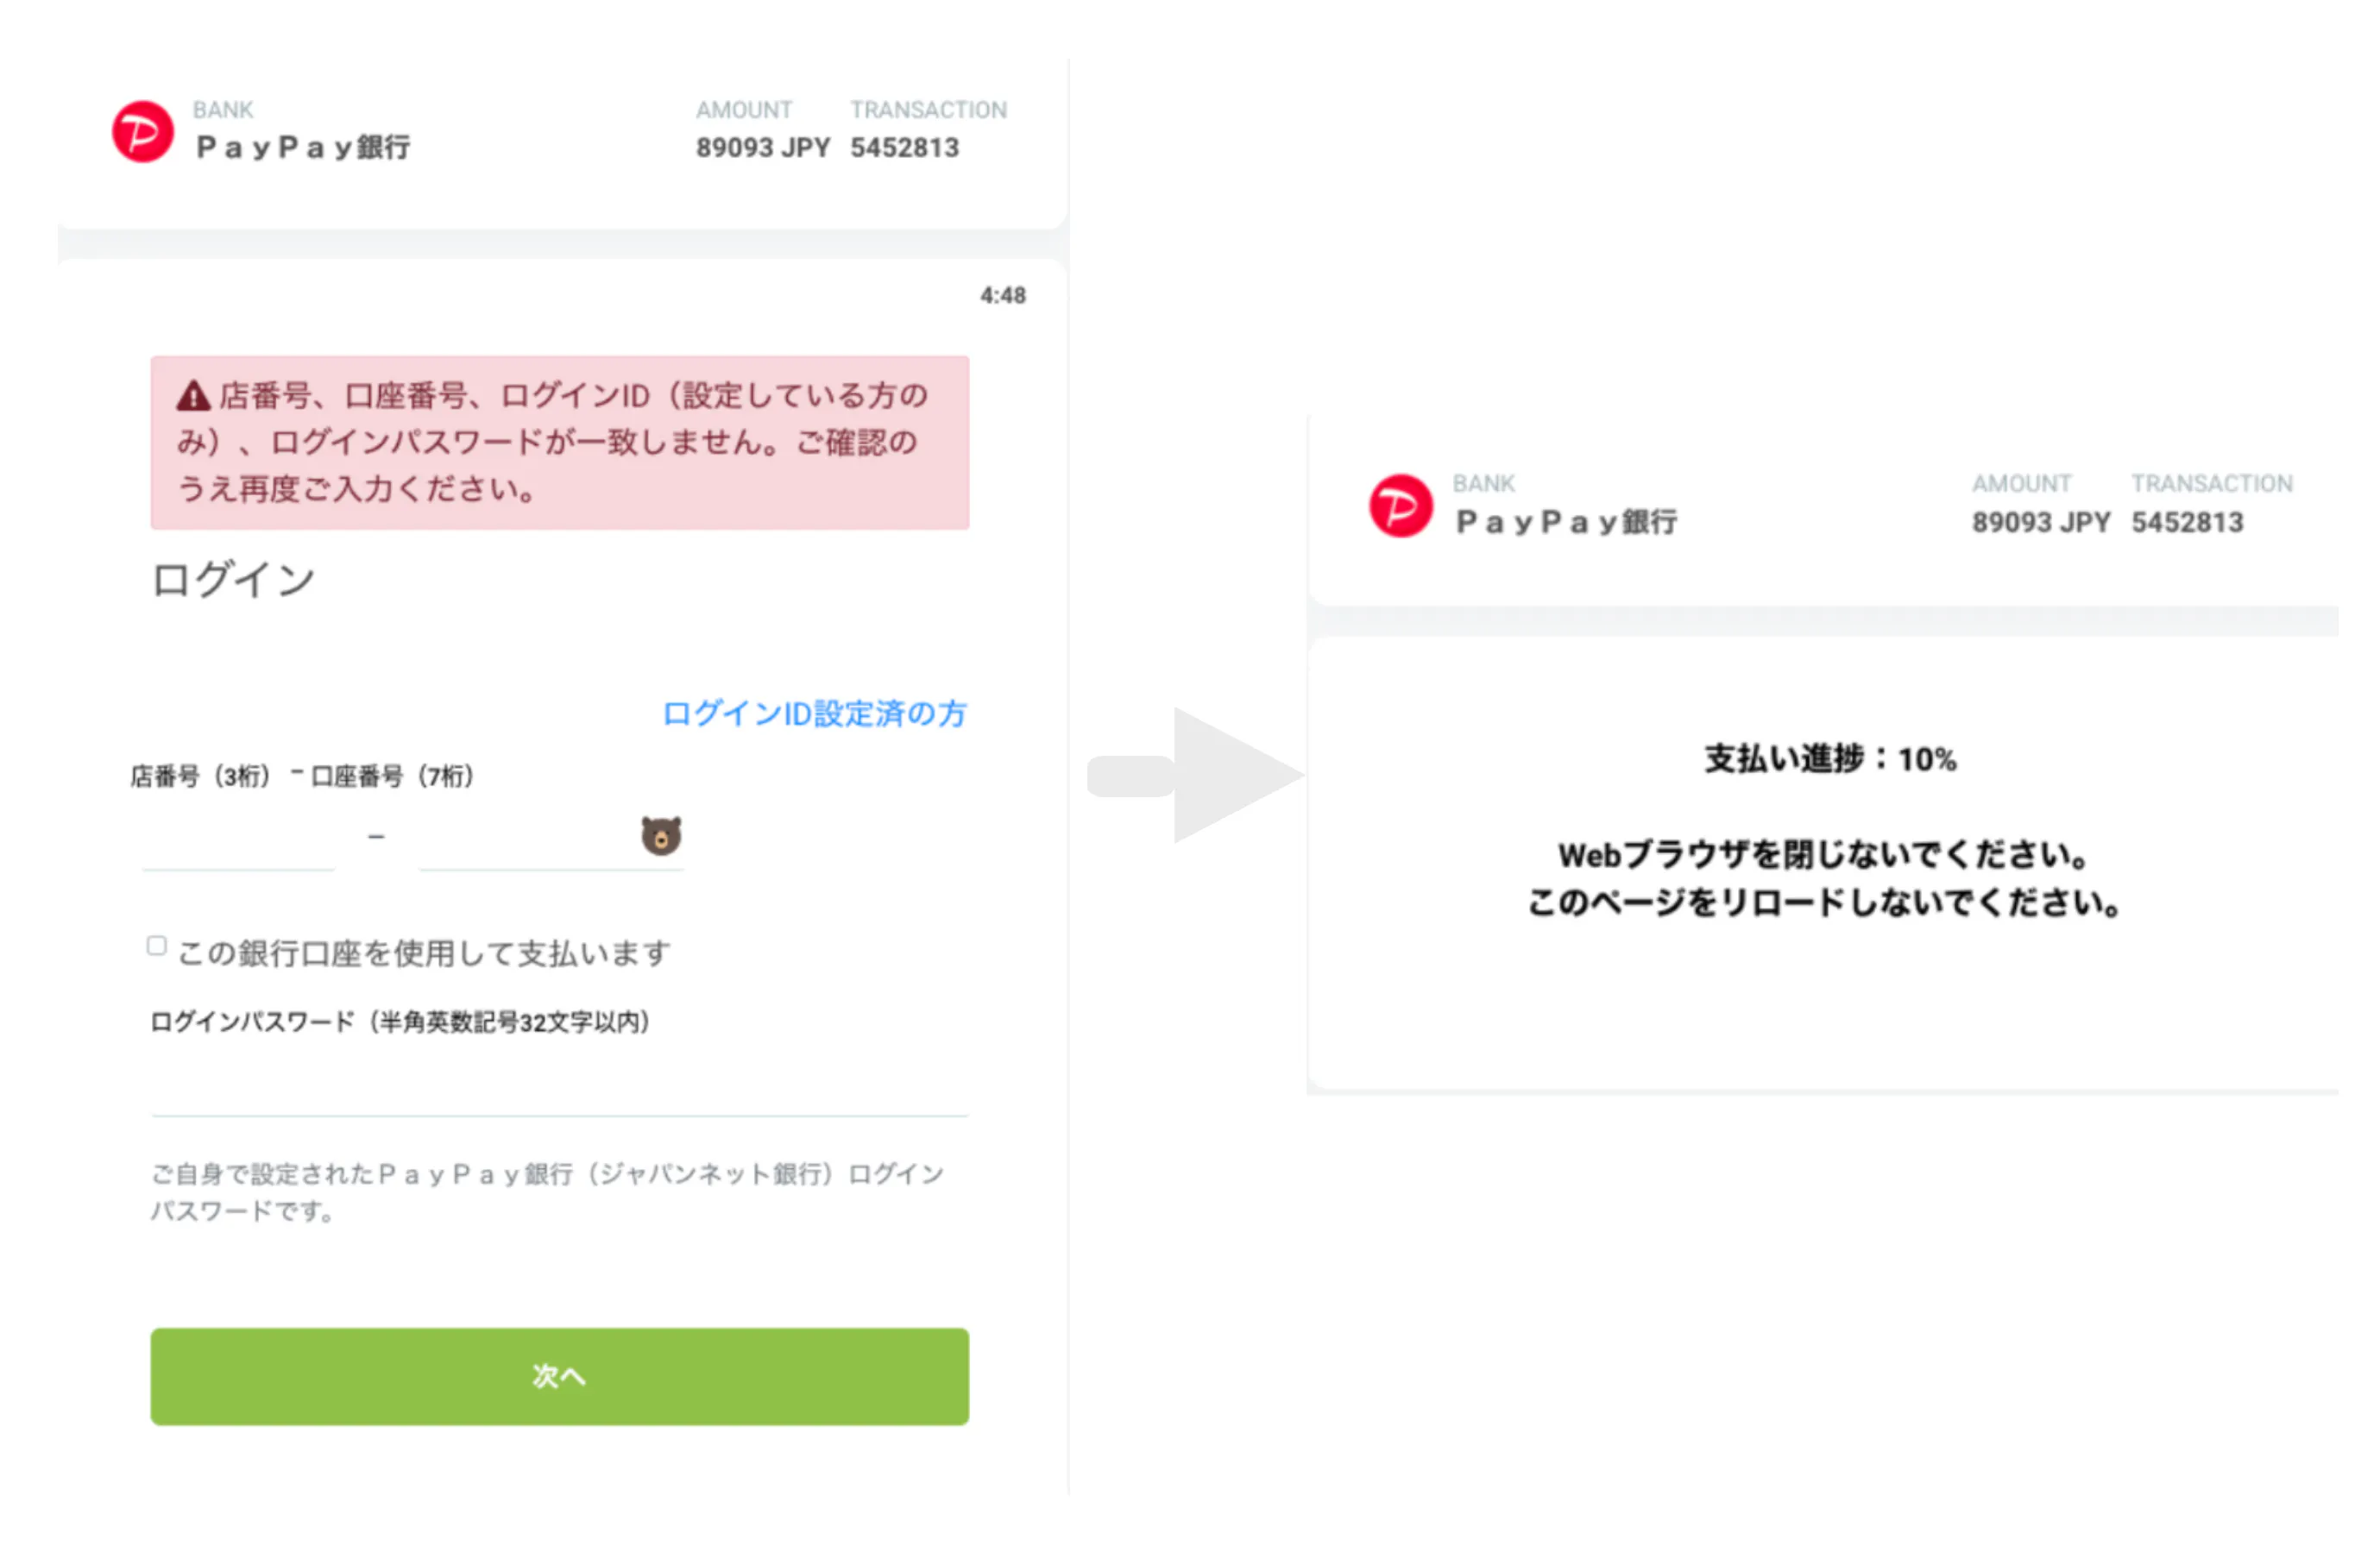Click the '4:48' countdown timer
This screenshot has width=2380, height=1546.
1003,295
